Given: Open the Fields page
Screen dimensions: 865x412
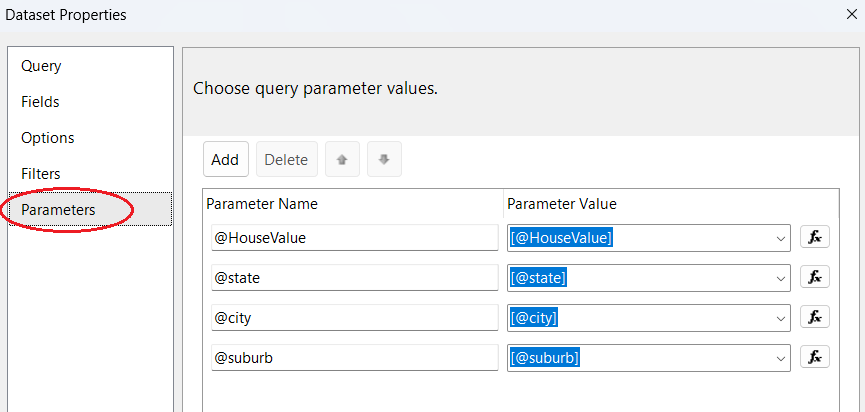Looking at the screenshot, I should [40, 102].
